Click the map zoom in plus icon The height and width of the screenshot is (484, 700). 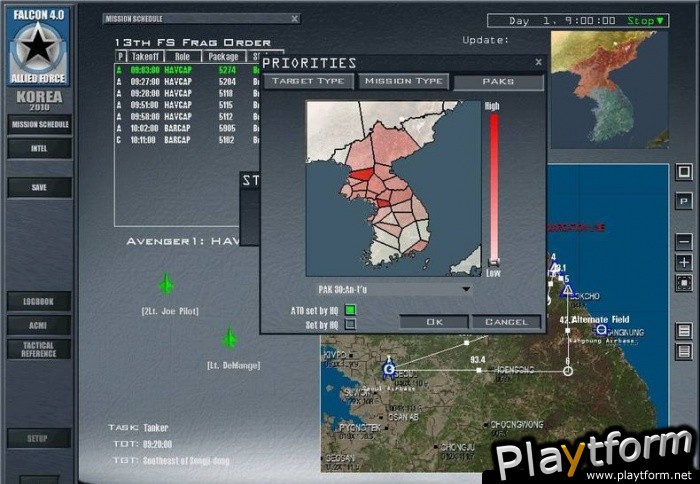[x=684, y=262]
